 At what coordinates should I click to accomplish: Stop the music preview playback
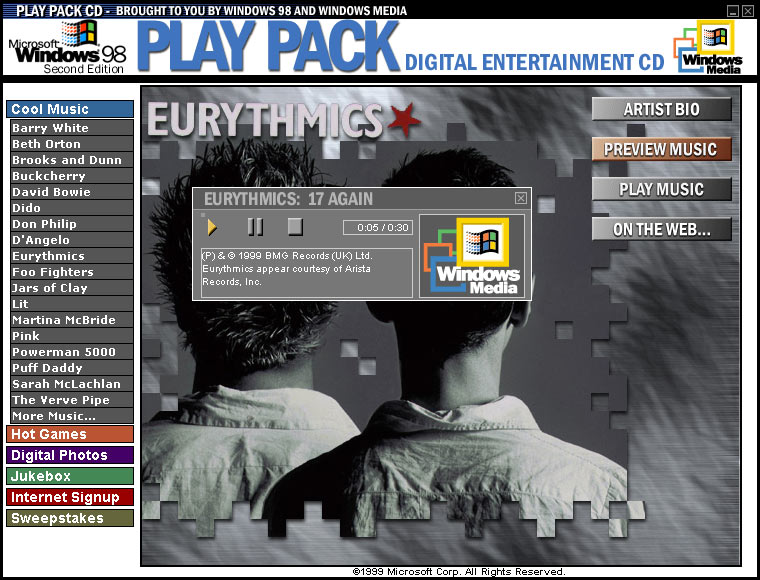pyautogui.click(x=295, y=227)
